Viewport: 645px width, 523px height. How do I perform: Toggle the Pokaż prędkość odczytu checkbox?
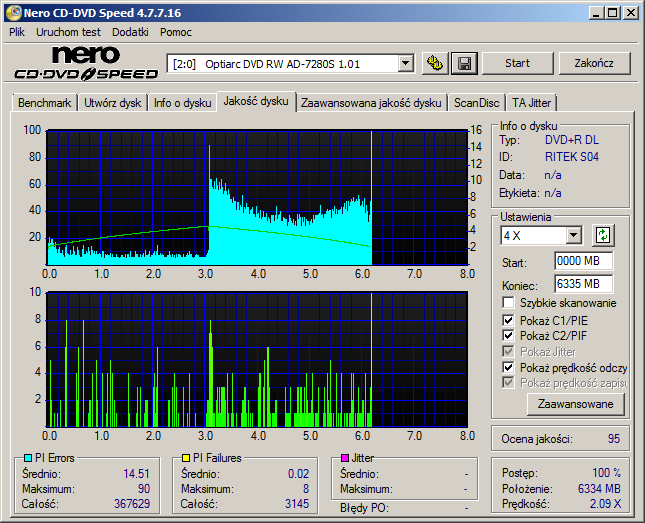click(x=508, y=367)
